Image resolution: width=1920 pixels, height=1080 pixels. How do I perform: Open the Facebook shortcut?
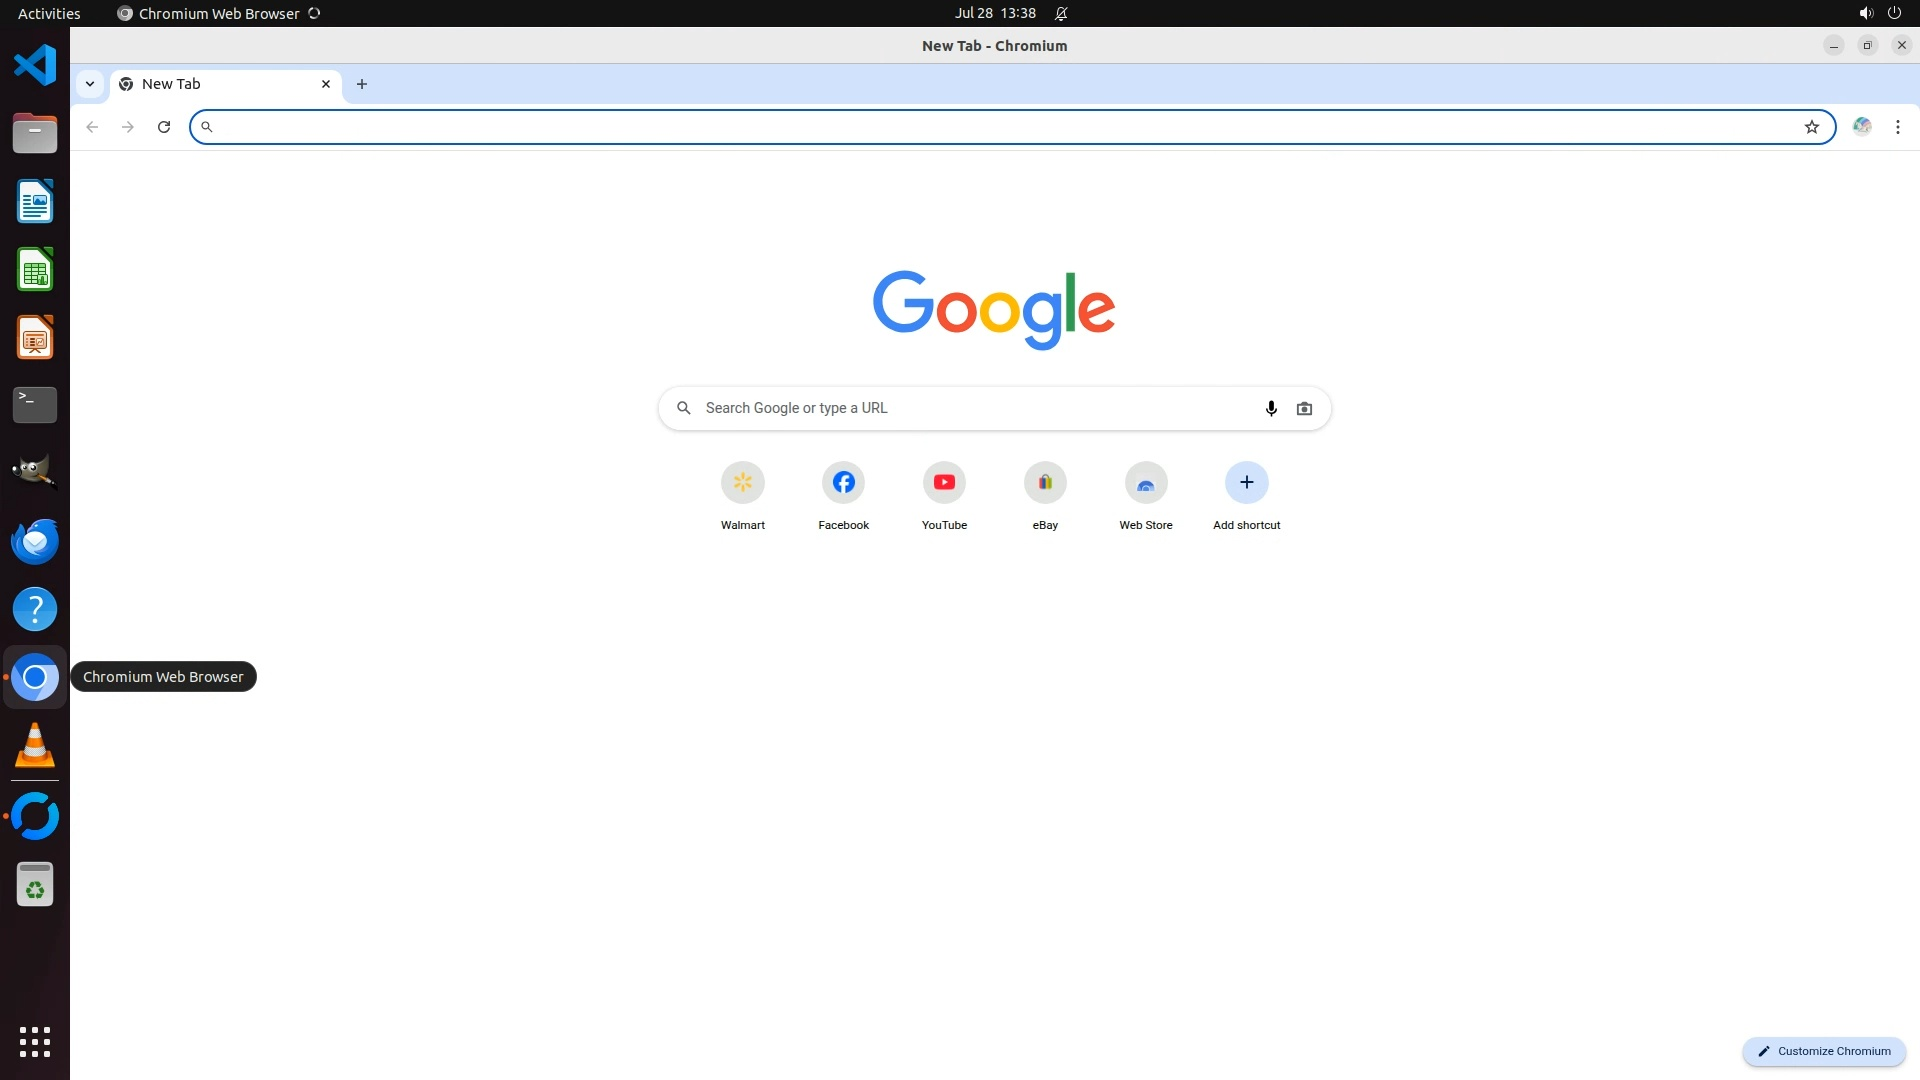(843, 483)
